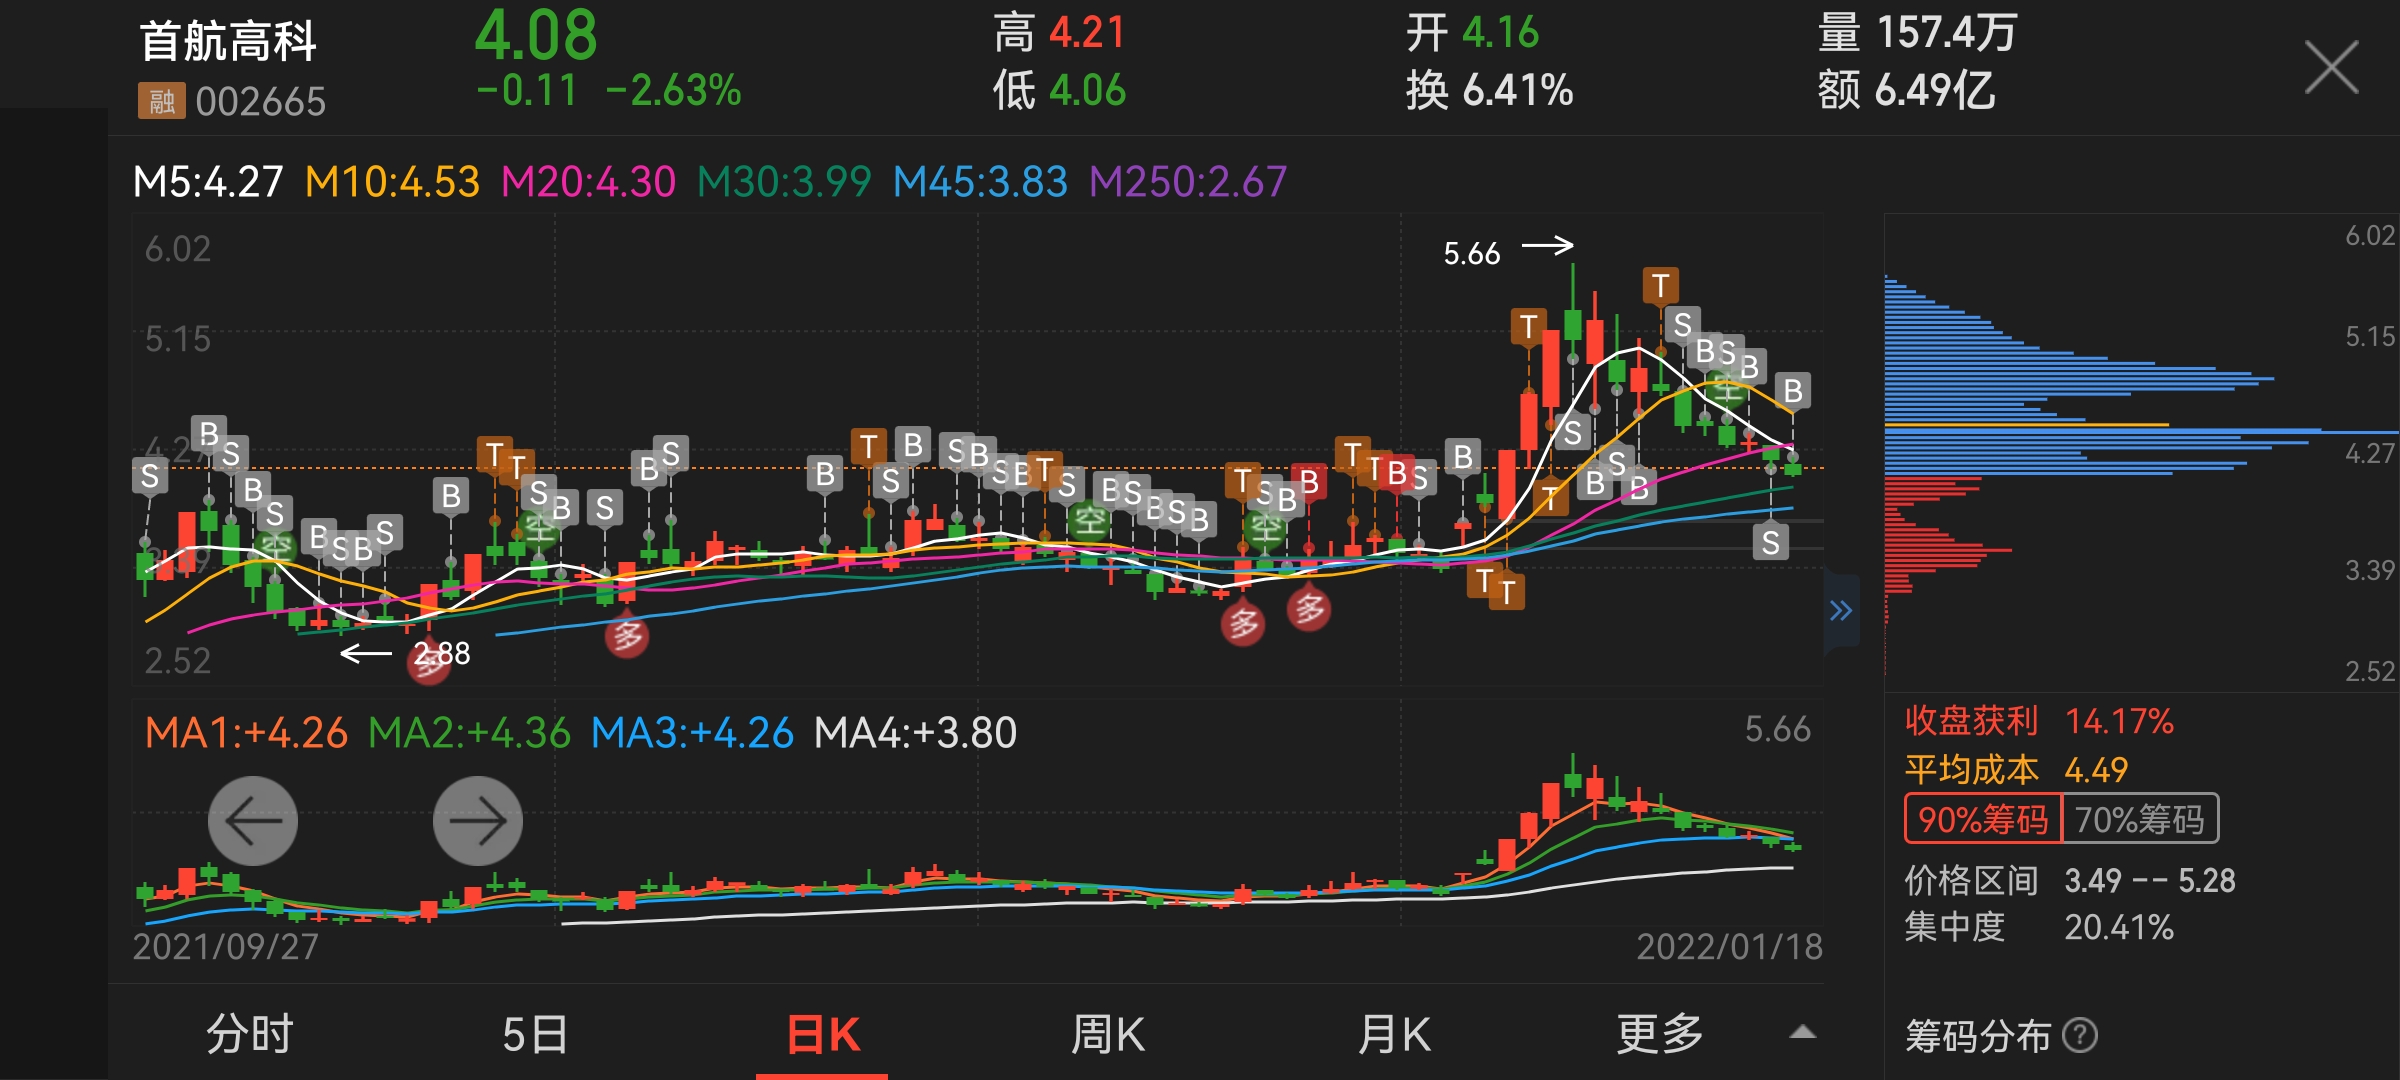Tap the stock code 002665

click(x=261, y=101)
